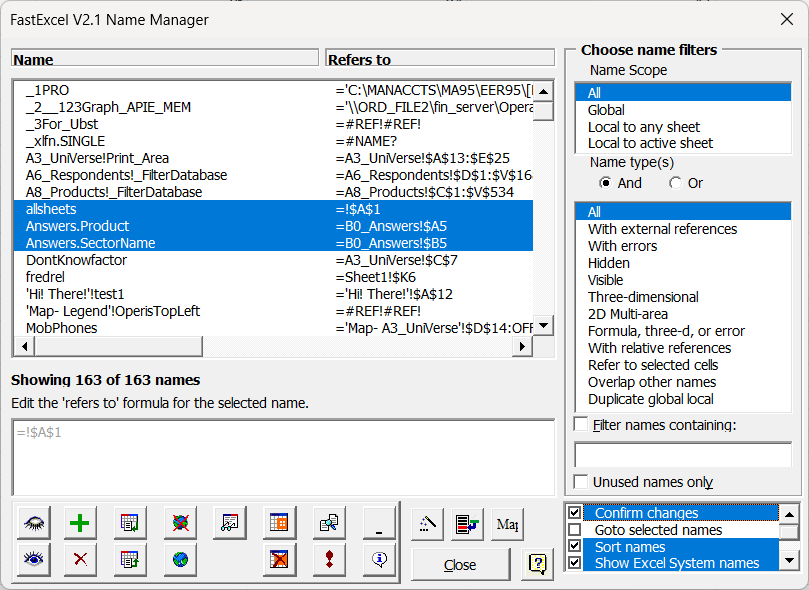Select Duplicate global local filter
This screenshot has height=590, width=809.
(x=683, y=399)
